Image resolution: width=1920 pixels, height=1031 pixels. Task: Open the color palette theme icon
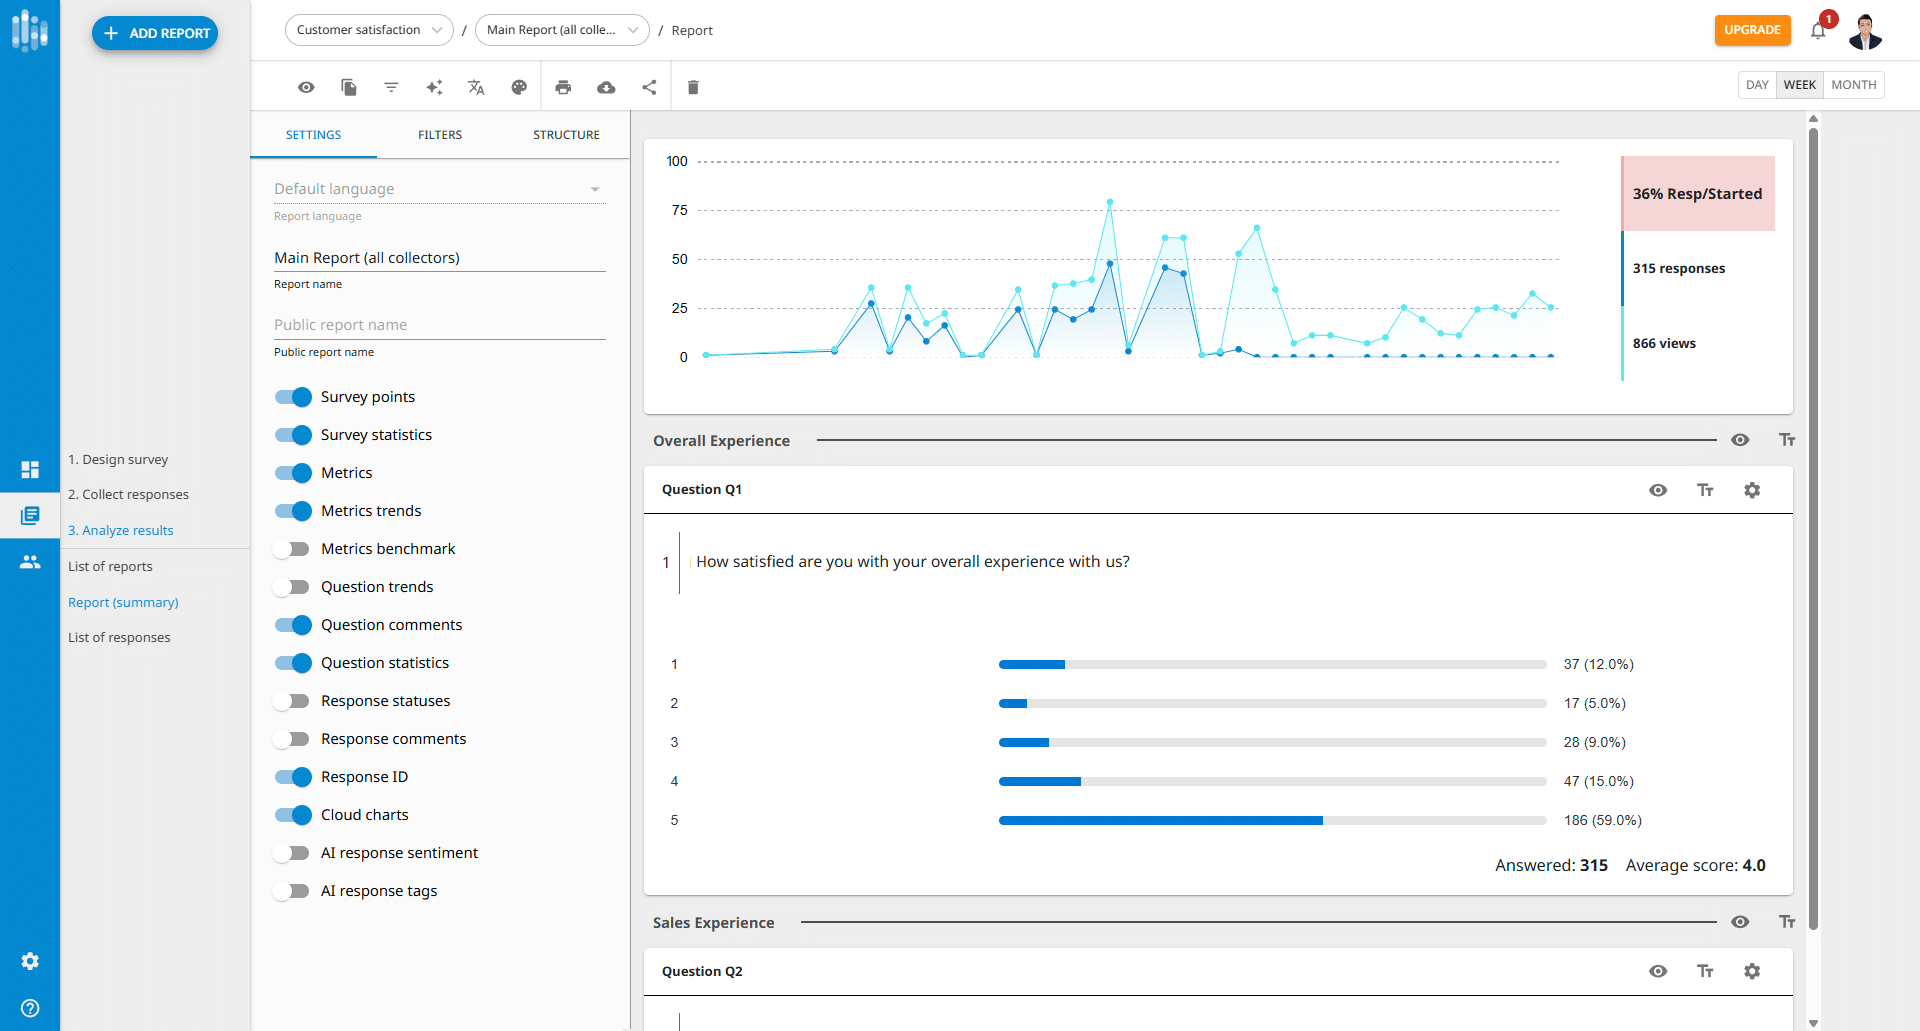(x=519, y=88)
